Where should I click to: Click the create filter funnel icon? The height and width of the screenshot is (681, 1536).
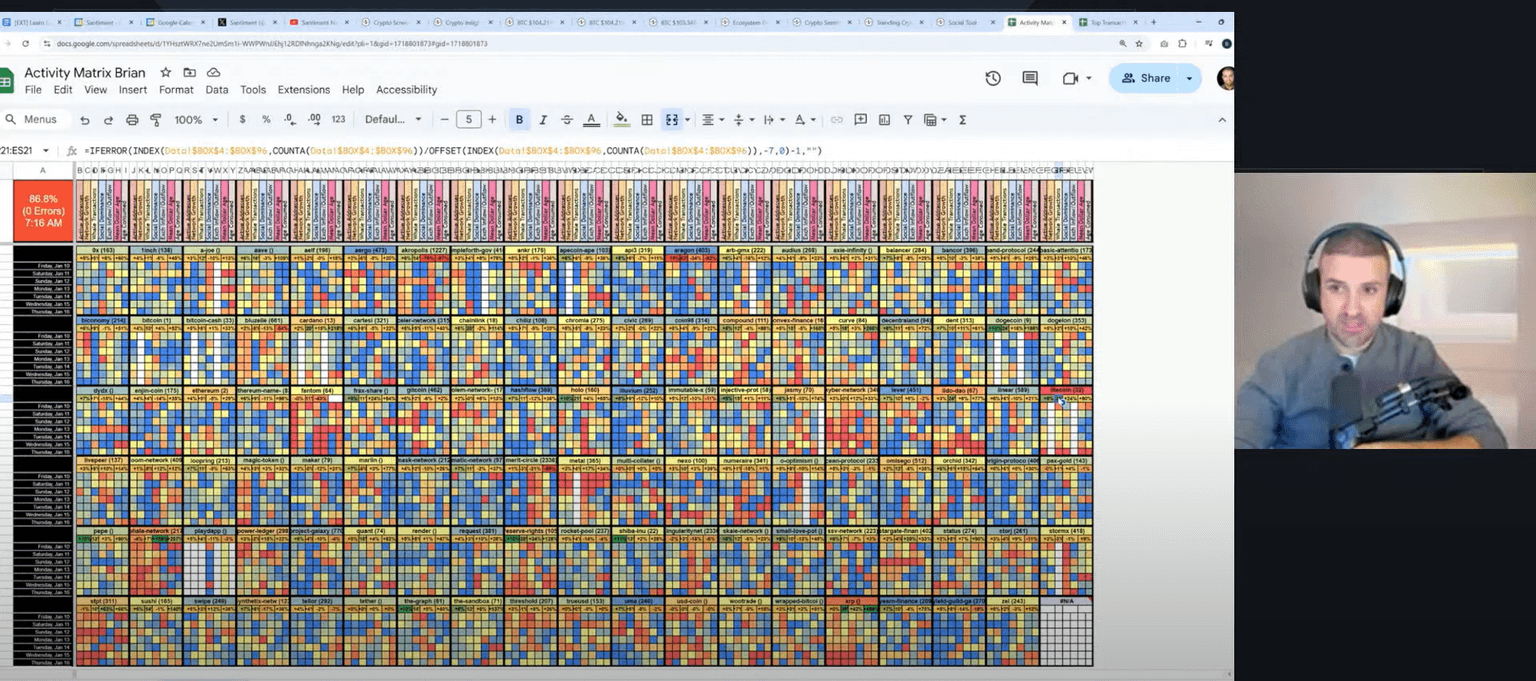(x=908, y=120)
